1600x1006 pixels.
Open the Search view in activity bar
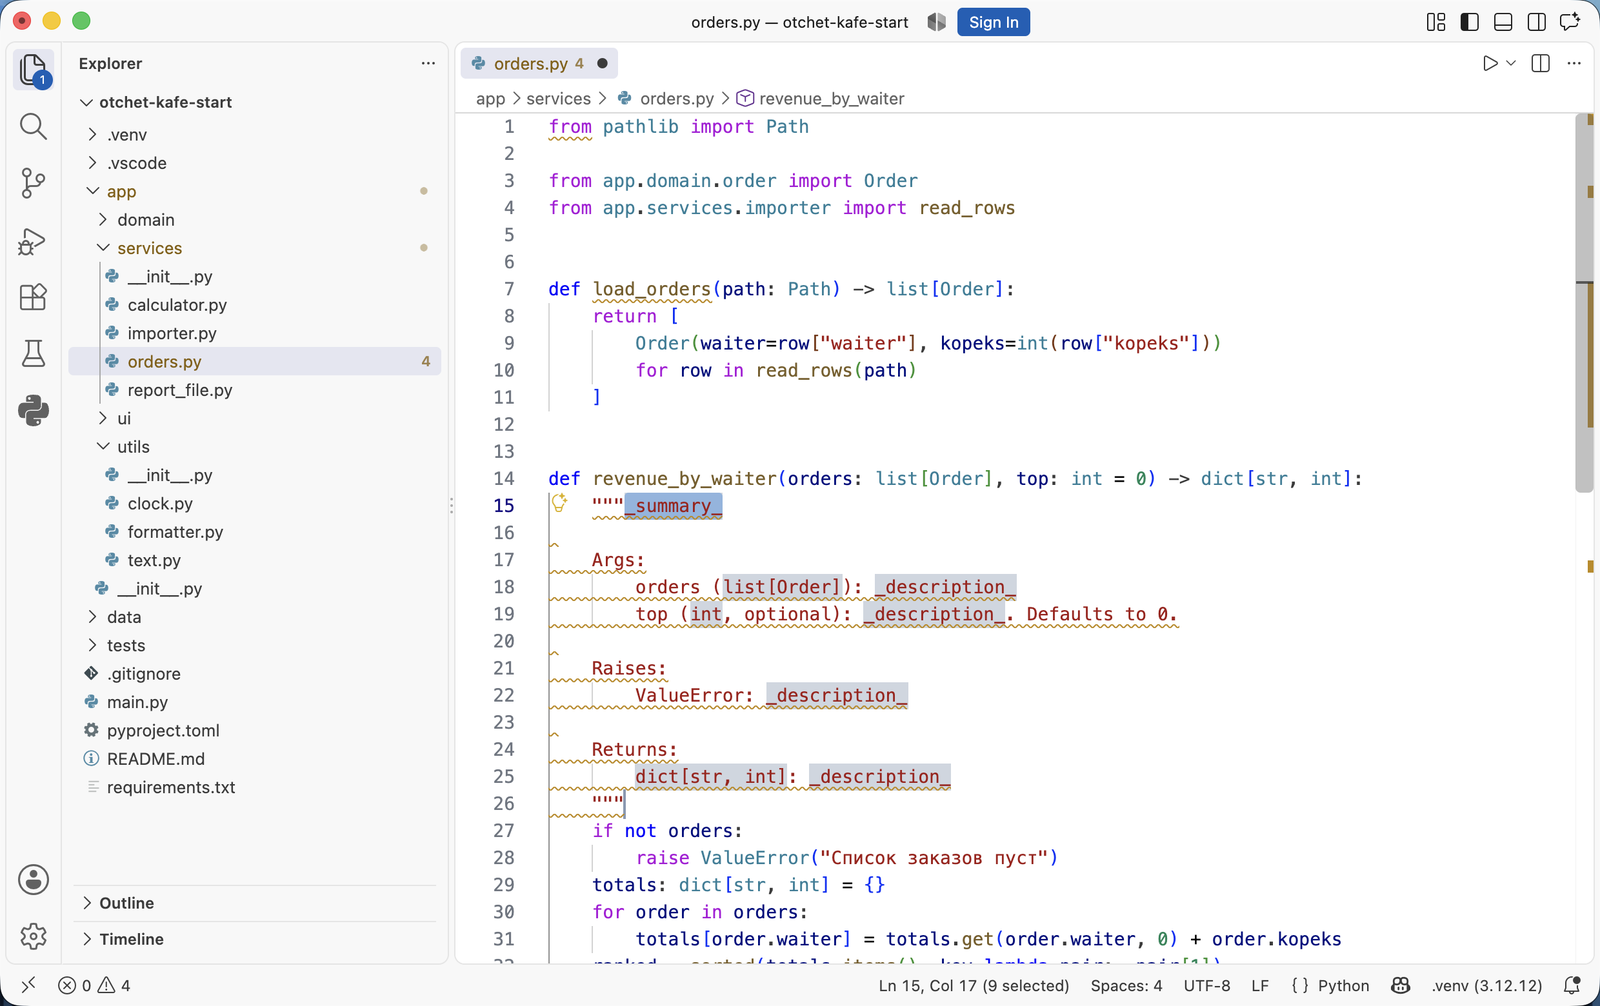pyautogui.click(x=33, y=126)
